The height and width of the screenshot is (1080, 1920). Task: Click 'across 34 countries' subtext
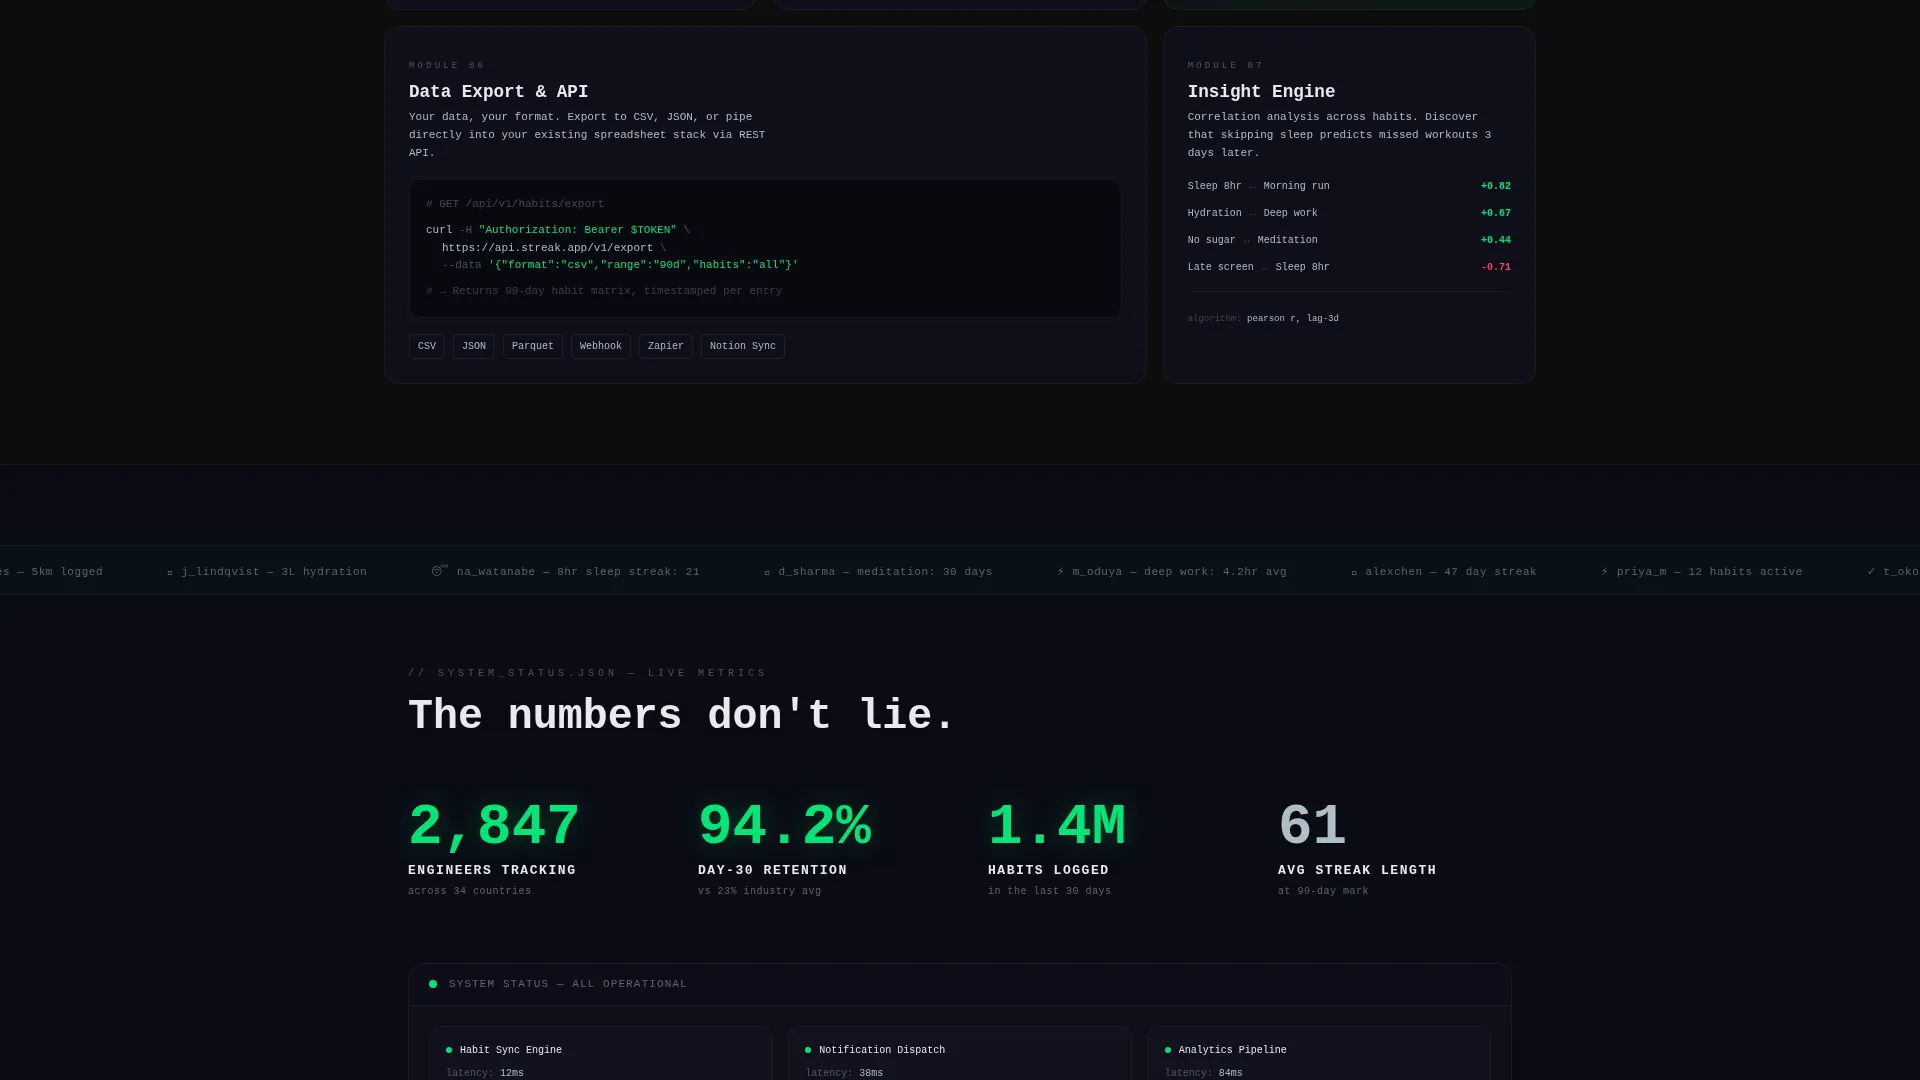coord(470,891)
